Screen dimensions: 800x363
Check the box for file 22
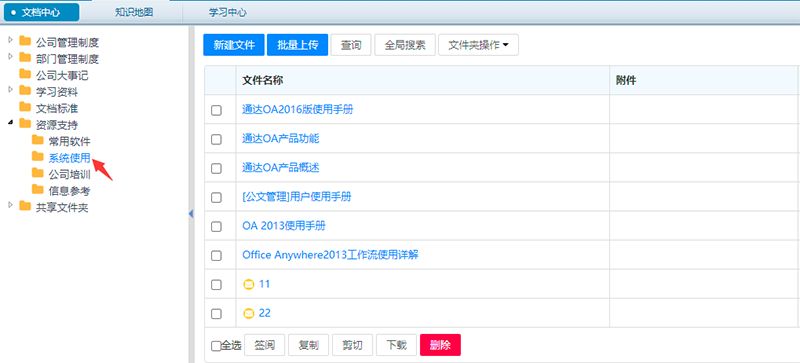[x=216, y=314]
